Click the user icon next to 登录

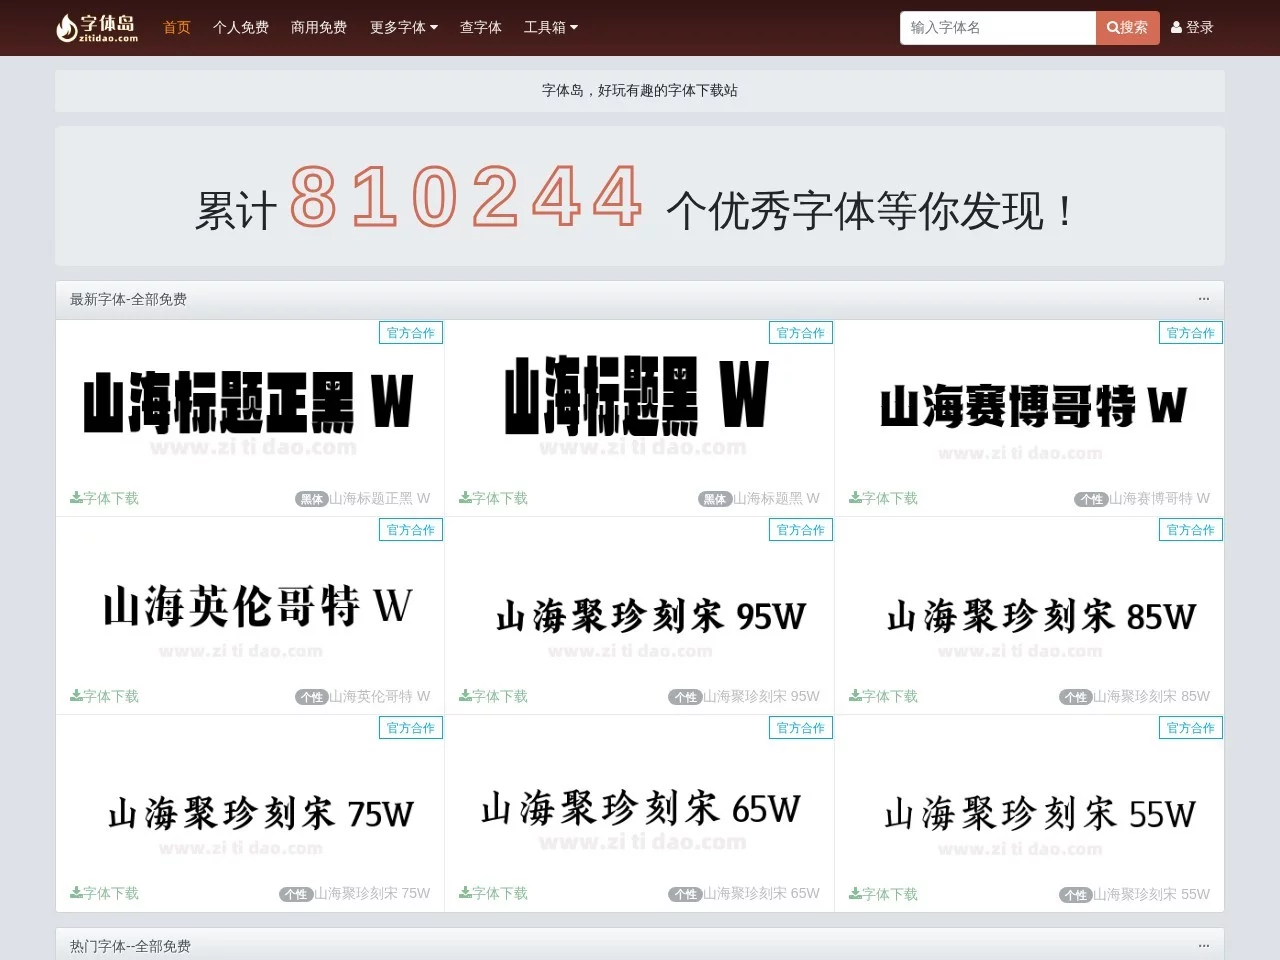(1174, 27)
